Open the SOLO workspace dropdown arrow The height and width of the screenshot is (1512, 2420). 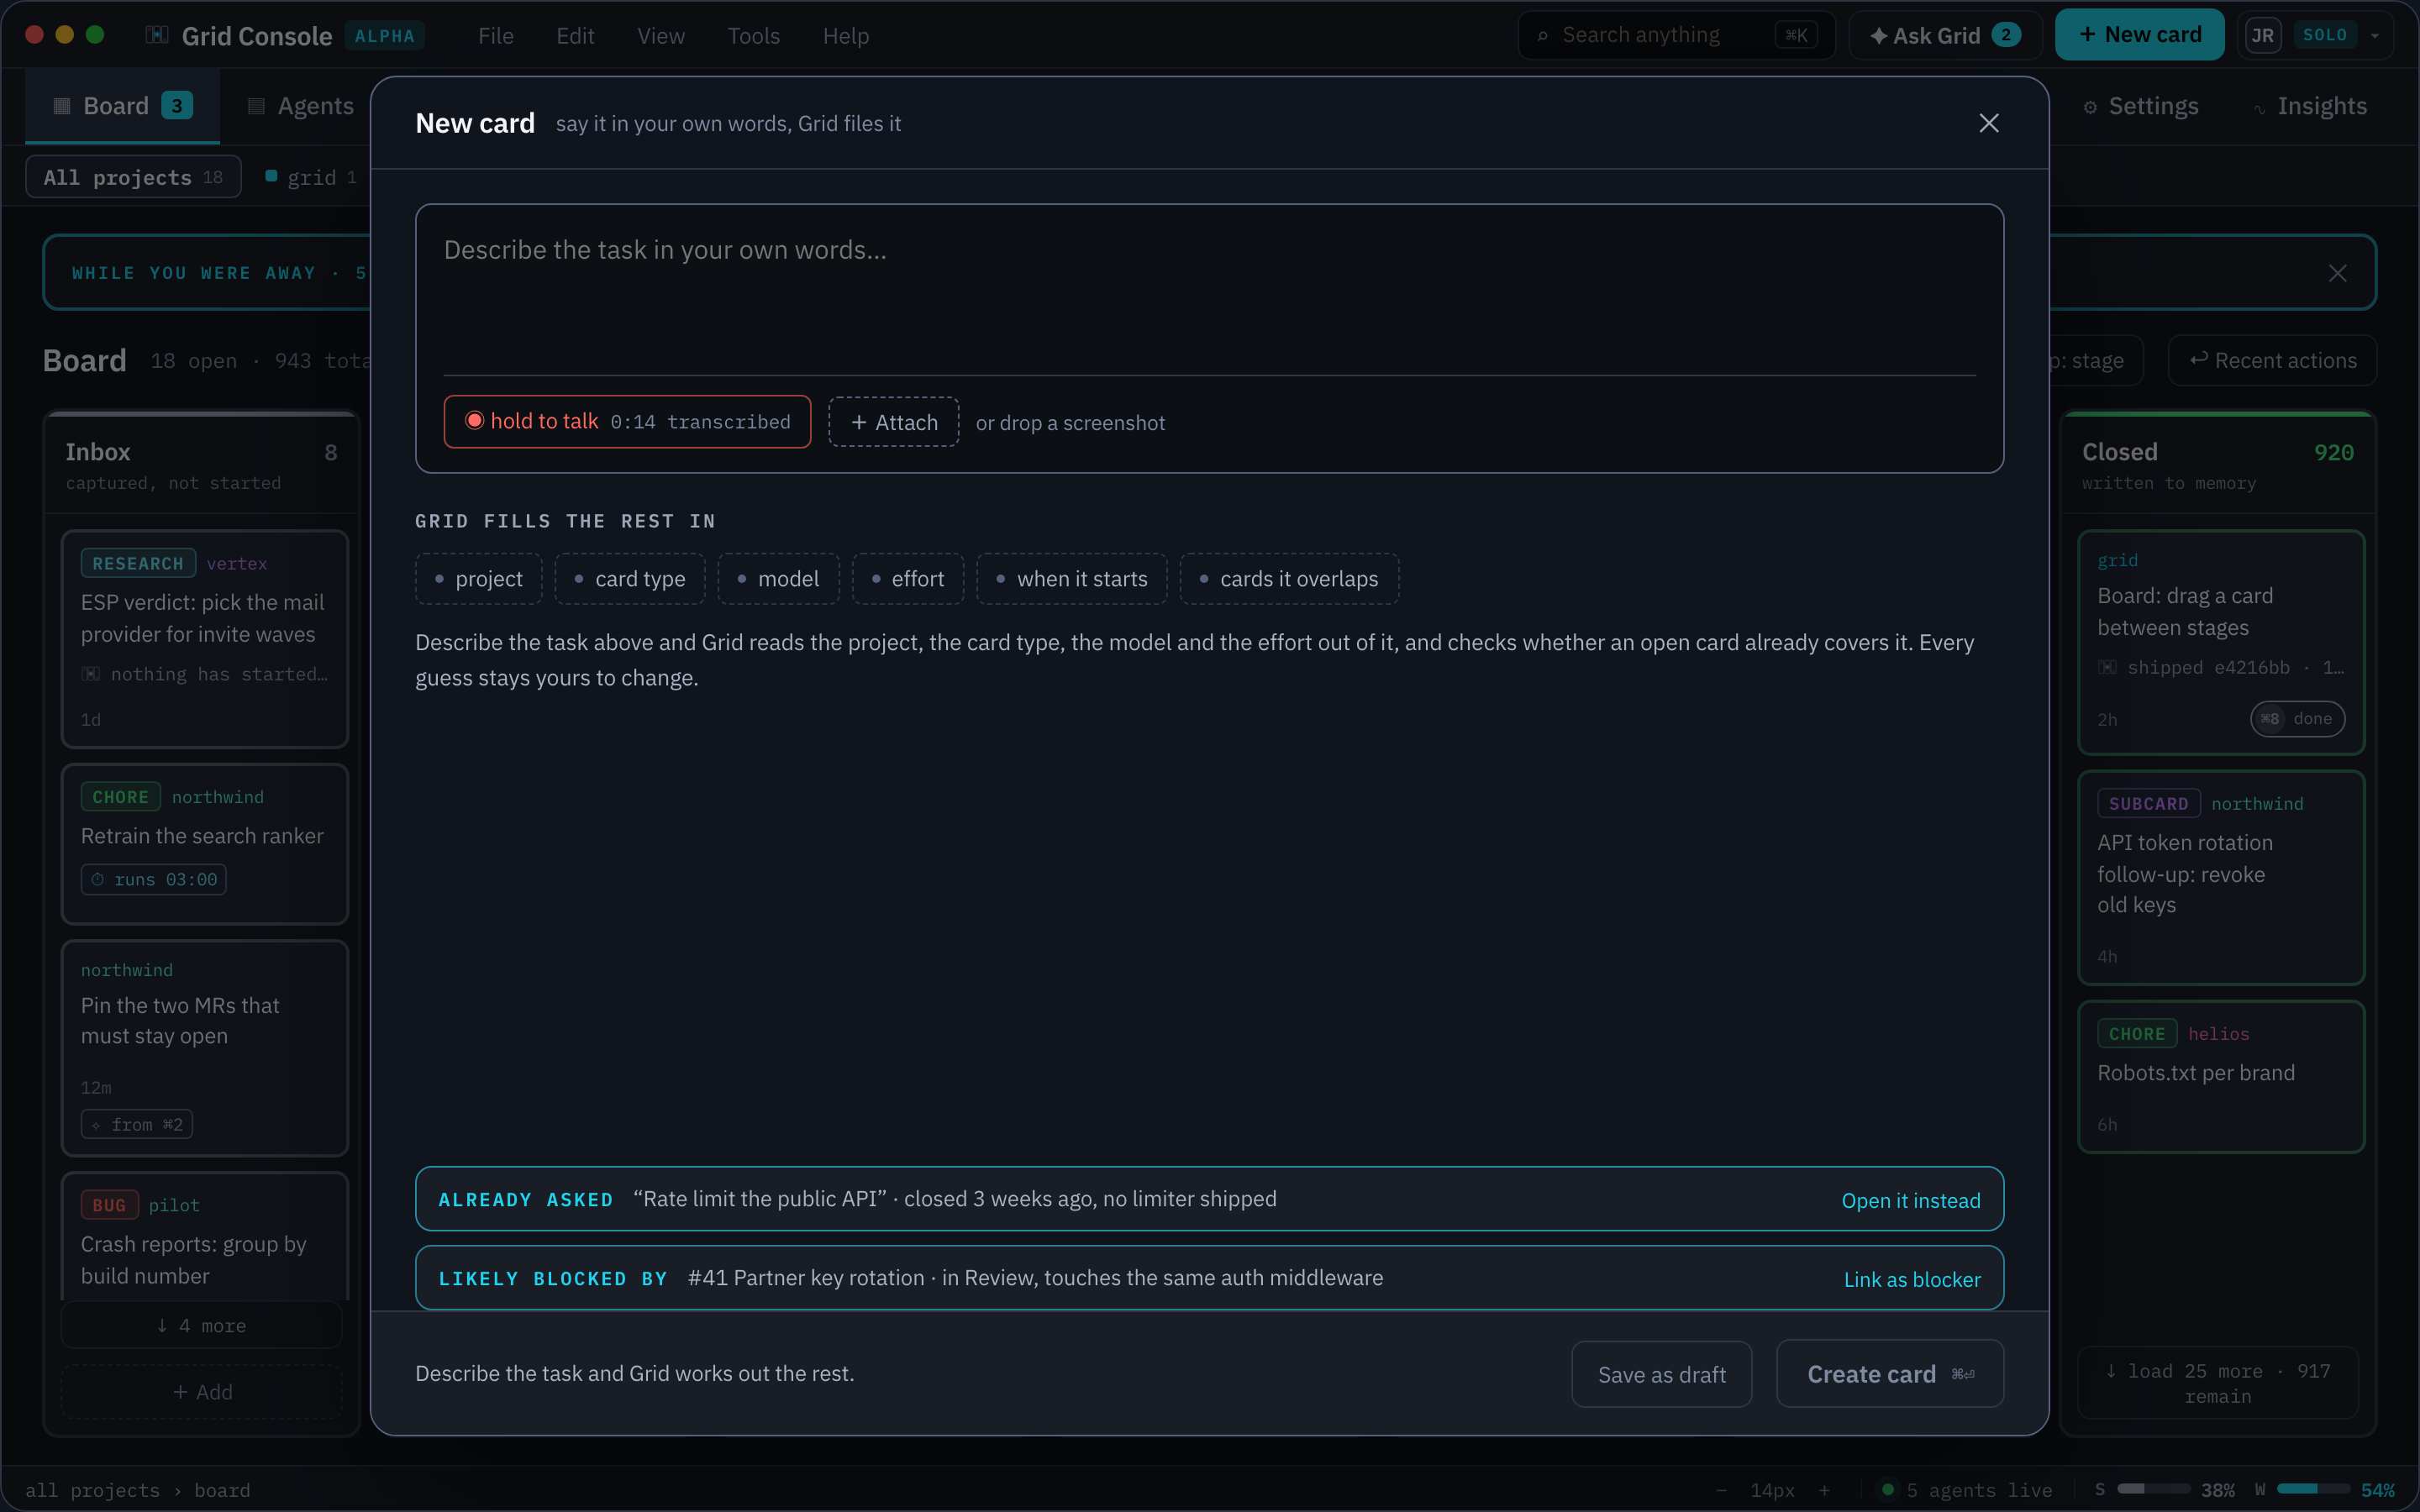2375,36
